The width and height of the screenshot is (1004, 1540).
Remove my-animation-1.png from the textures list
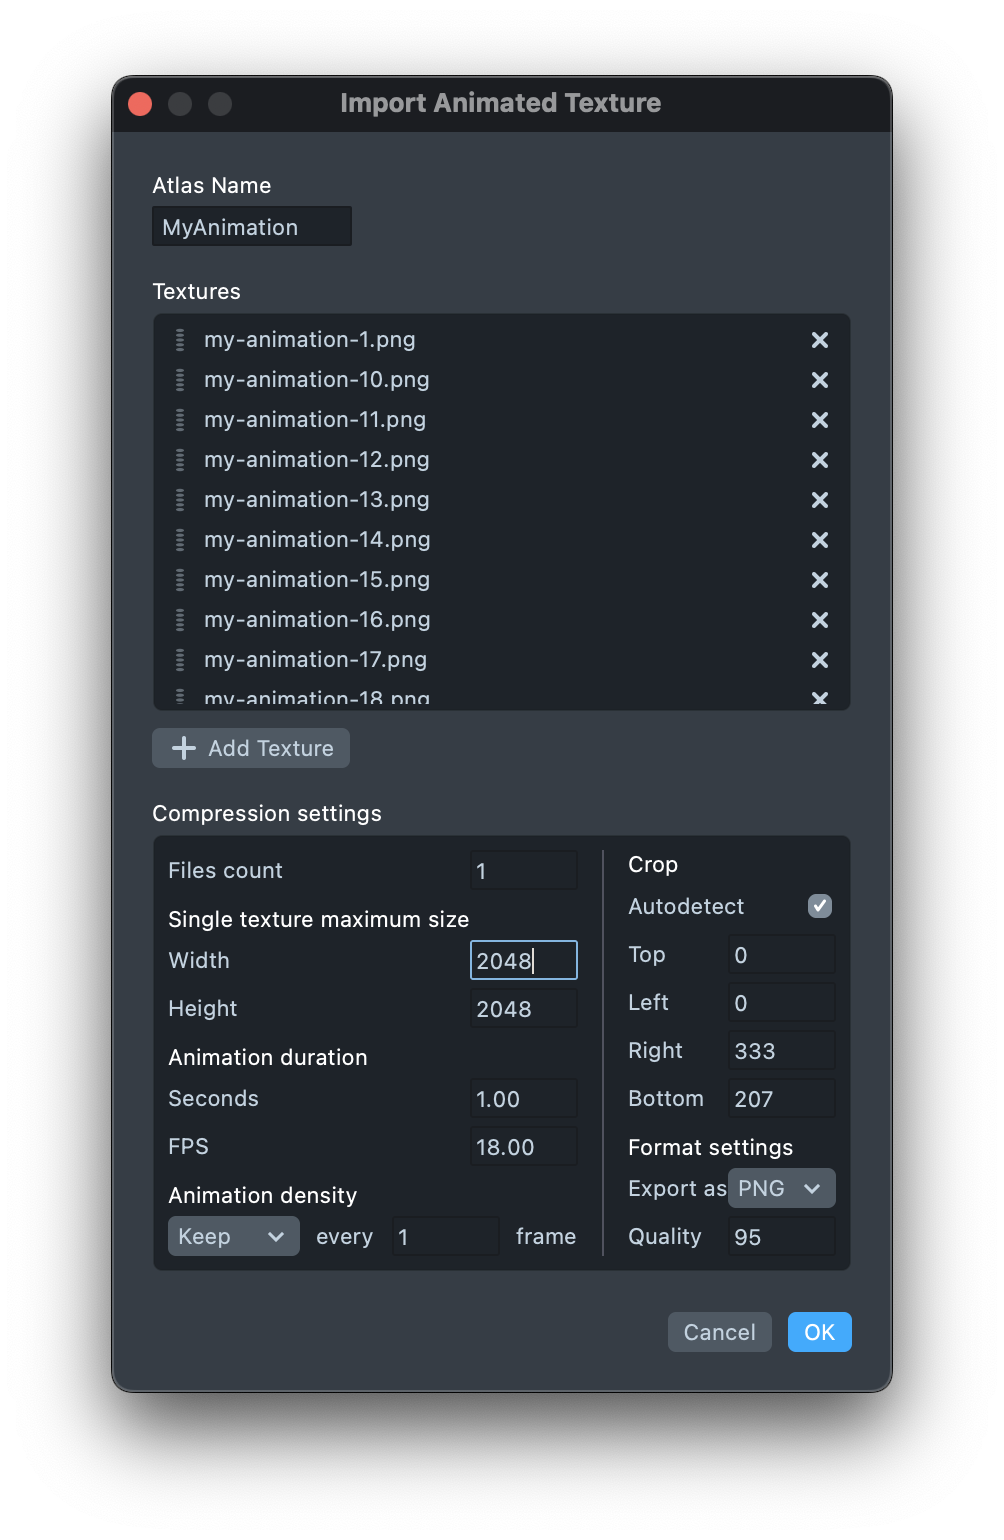pos(819,340)
